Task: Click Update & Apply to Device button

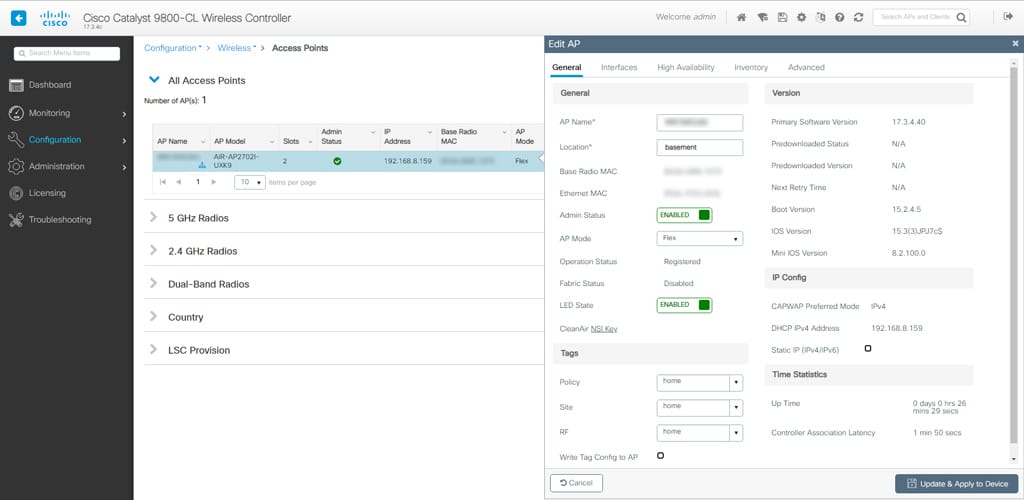Action: (957, 484)
